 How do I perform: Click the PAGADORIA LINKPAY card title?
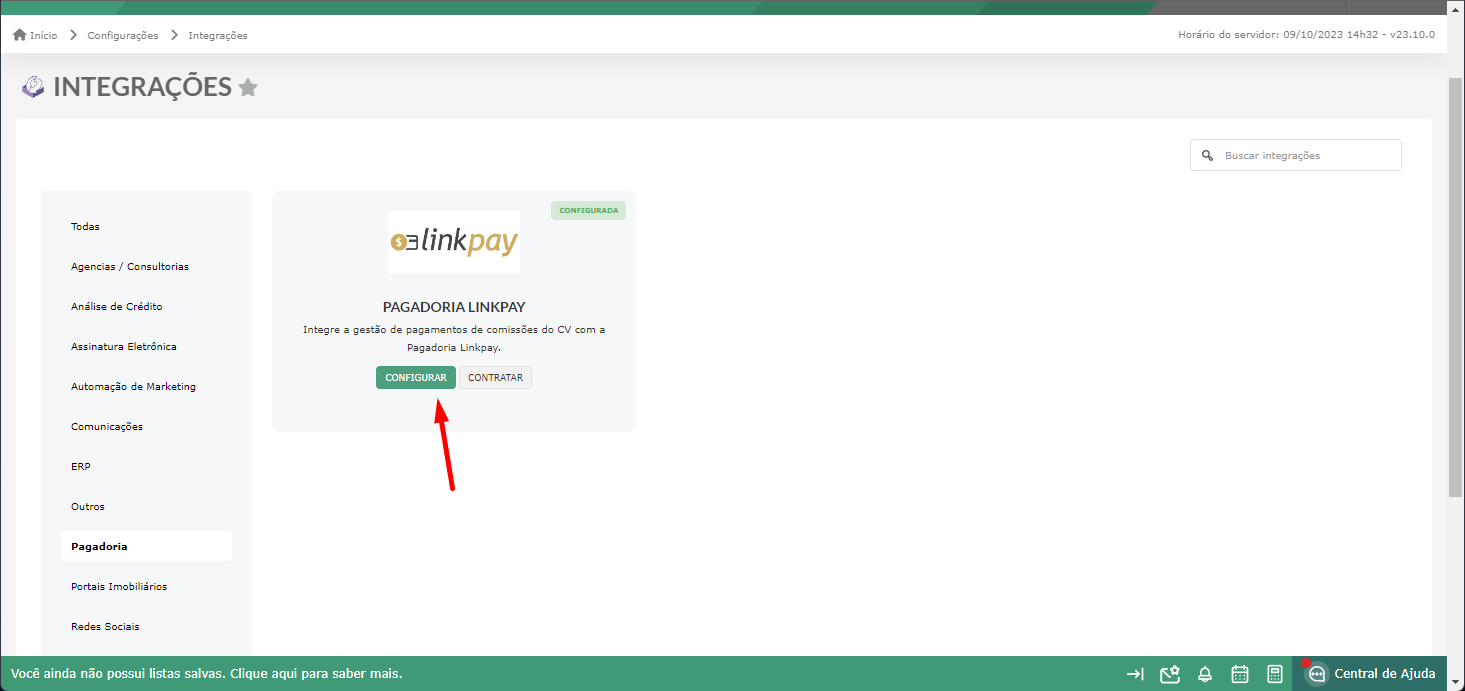coord(454,307)
